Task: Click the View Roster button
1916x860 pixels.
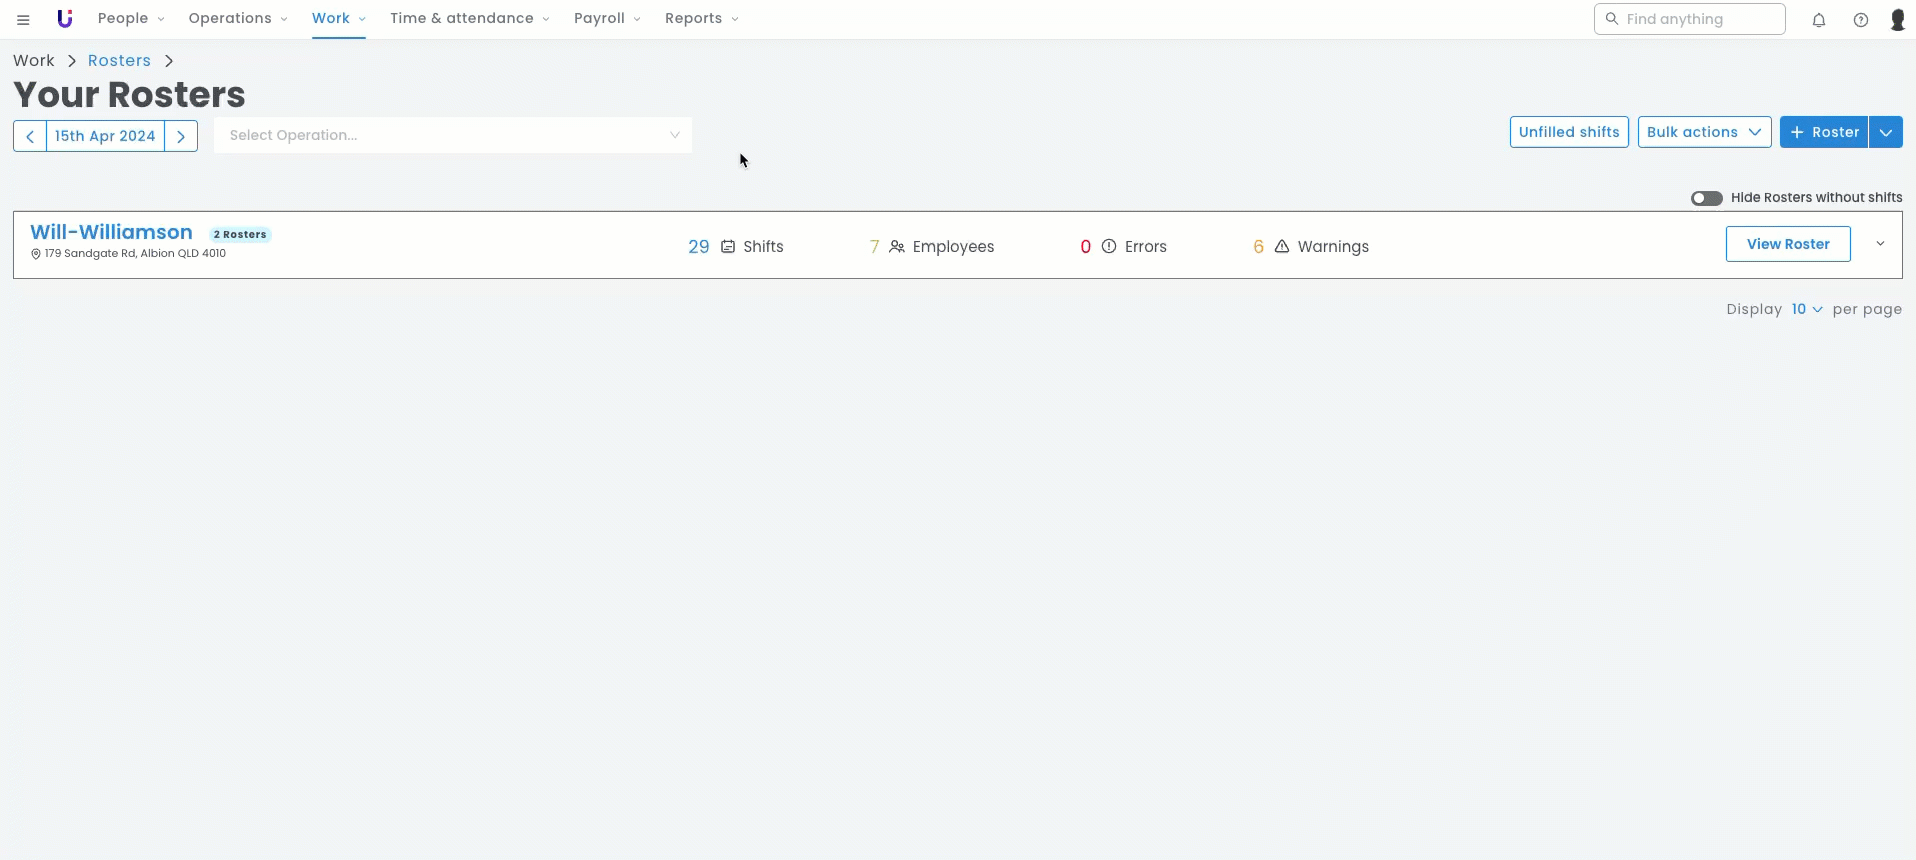Action: [x=1787, y=244]
